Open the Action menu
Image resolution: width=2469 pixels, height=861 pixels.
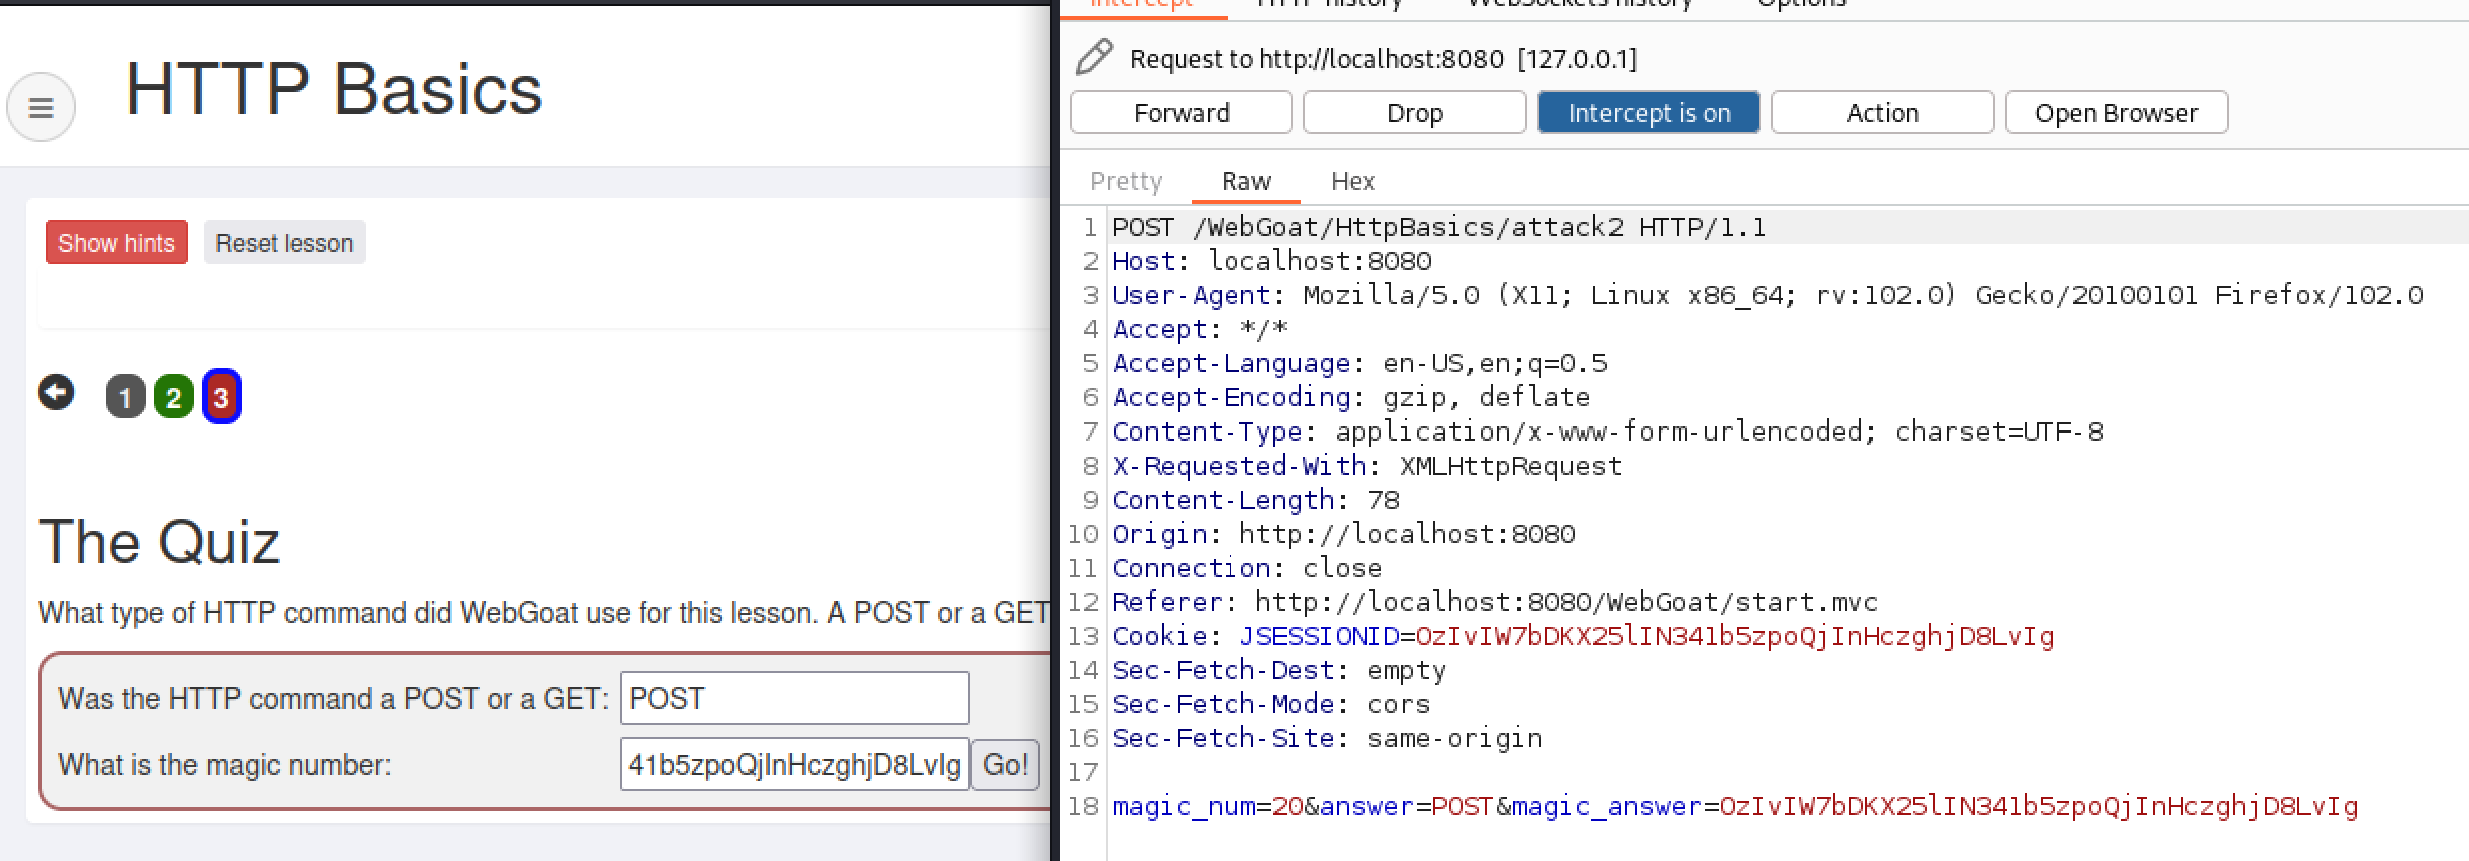[x=1881, y=113]
